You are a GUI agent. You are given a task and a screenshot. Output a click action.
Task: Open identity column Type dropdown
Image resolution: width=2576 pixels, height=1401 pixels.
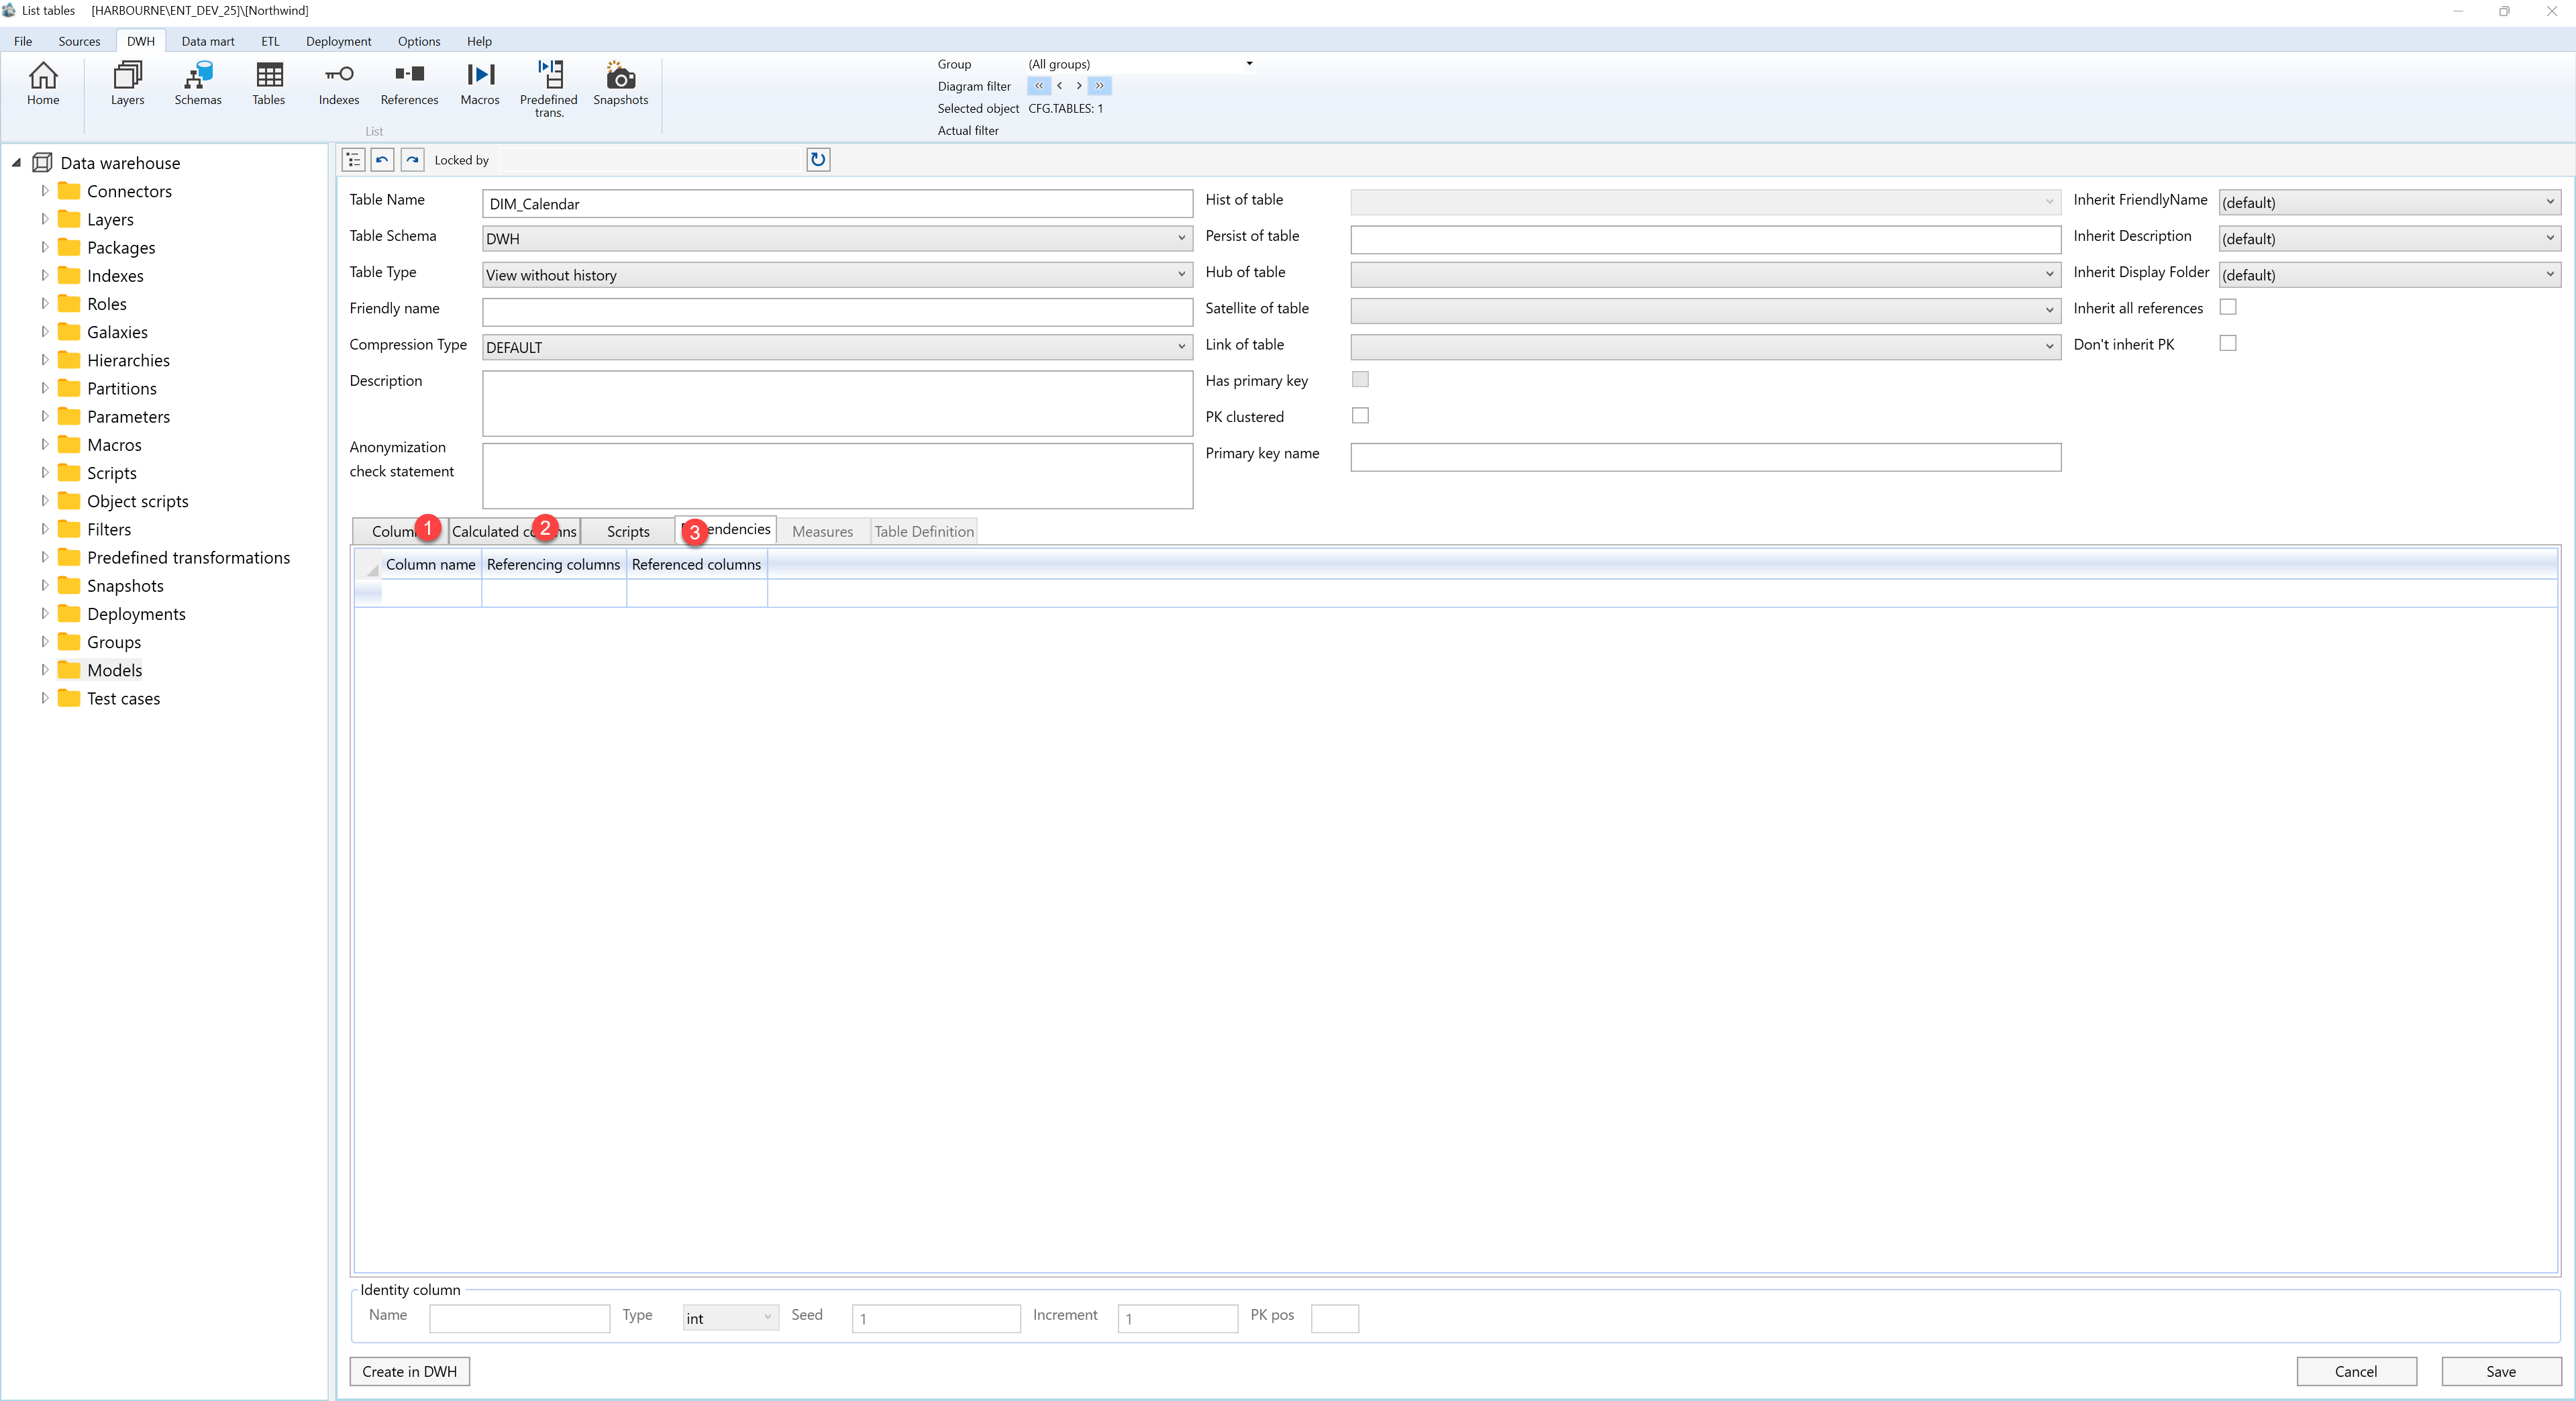730,1318
